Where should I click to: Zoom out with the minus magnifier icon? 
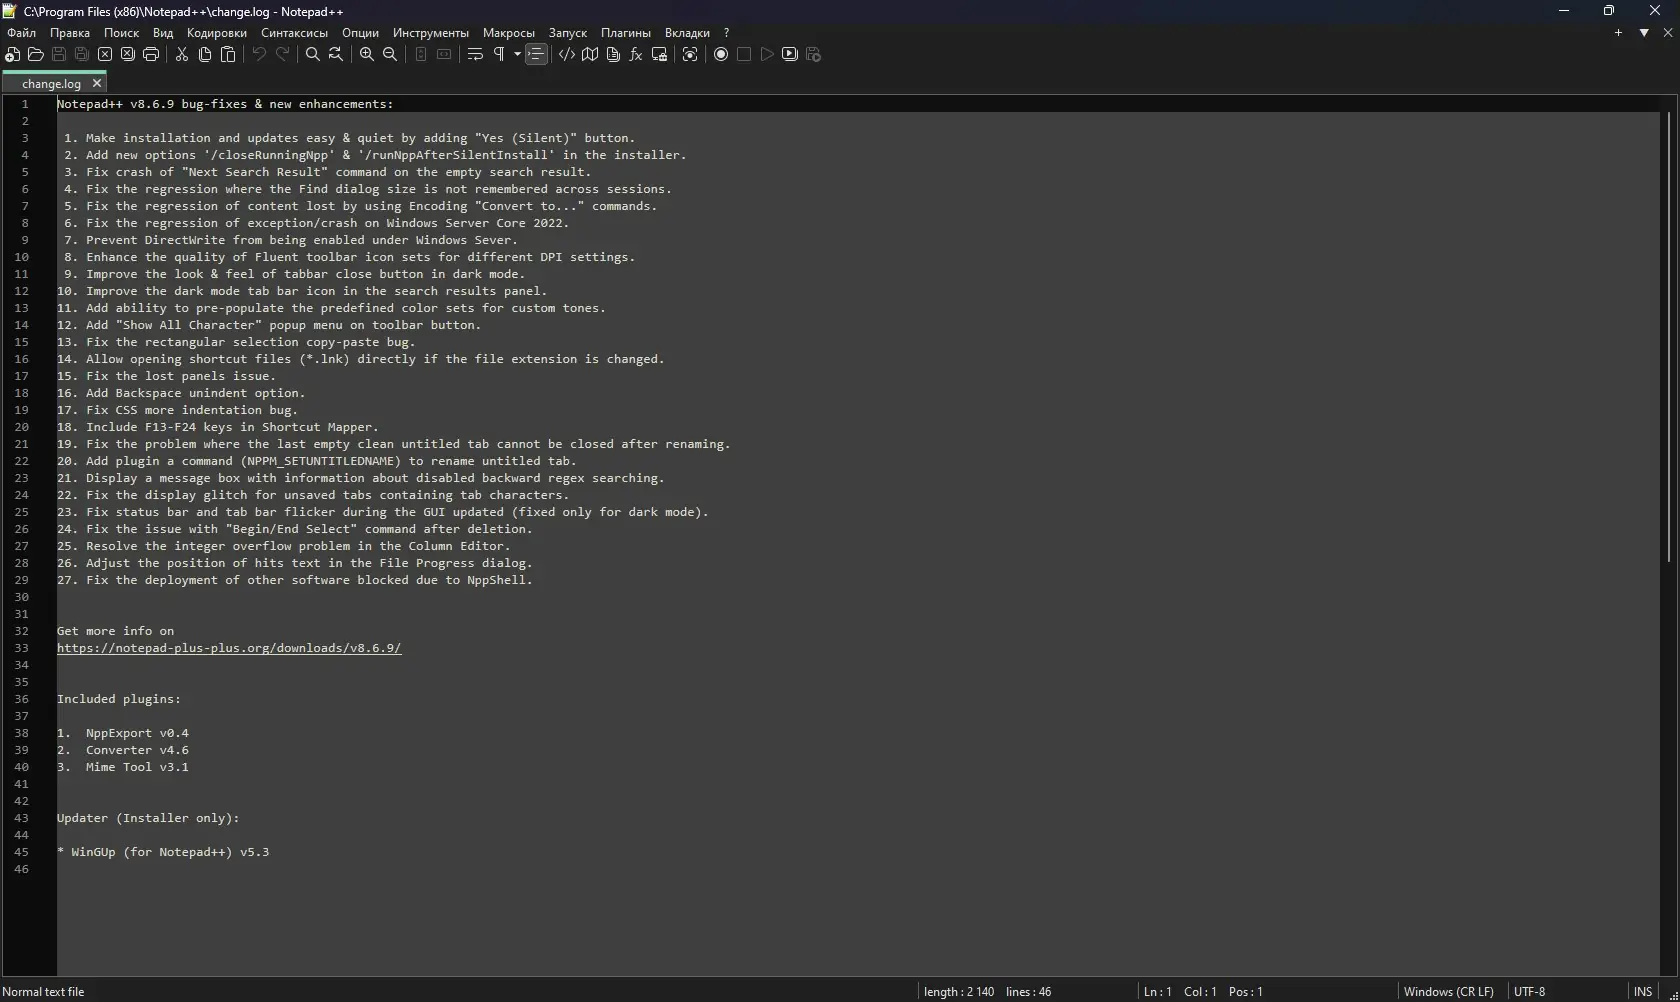[390, 55]
